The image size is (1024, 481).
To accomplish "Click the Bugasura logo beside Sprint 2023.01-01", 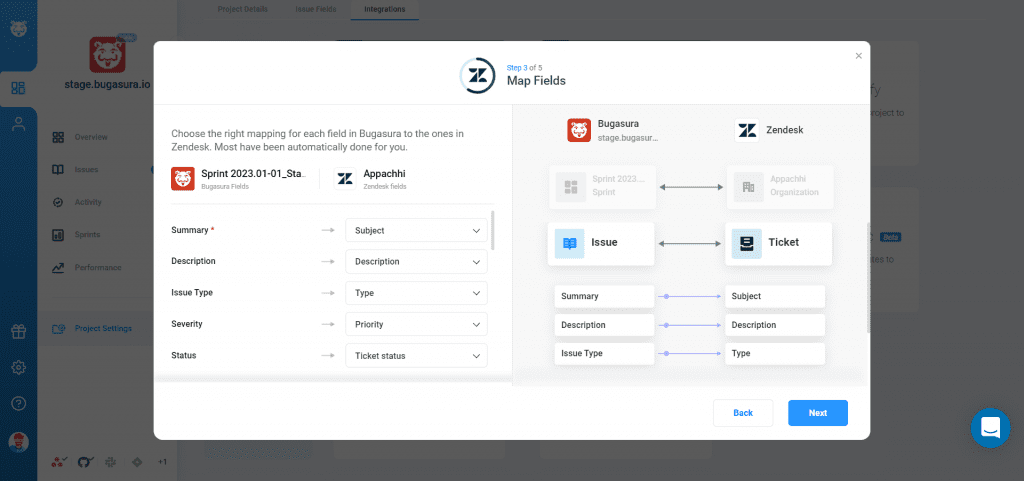I will pyautogui.click(x=183, y=179).
